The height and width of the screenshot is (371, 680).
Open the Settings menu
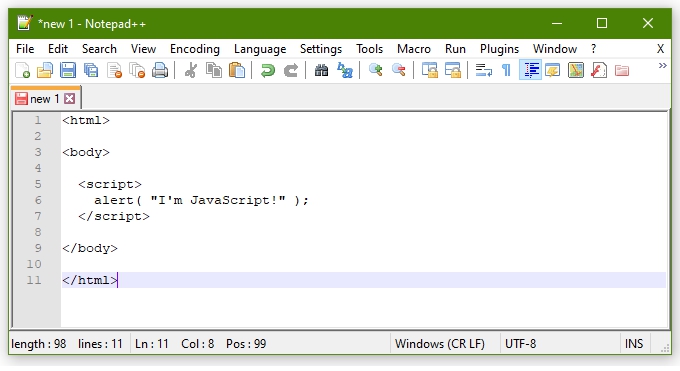321,49
